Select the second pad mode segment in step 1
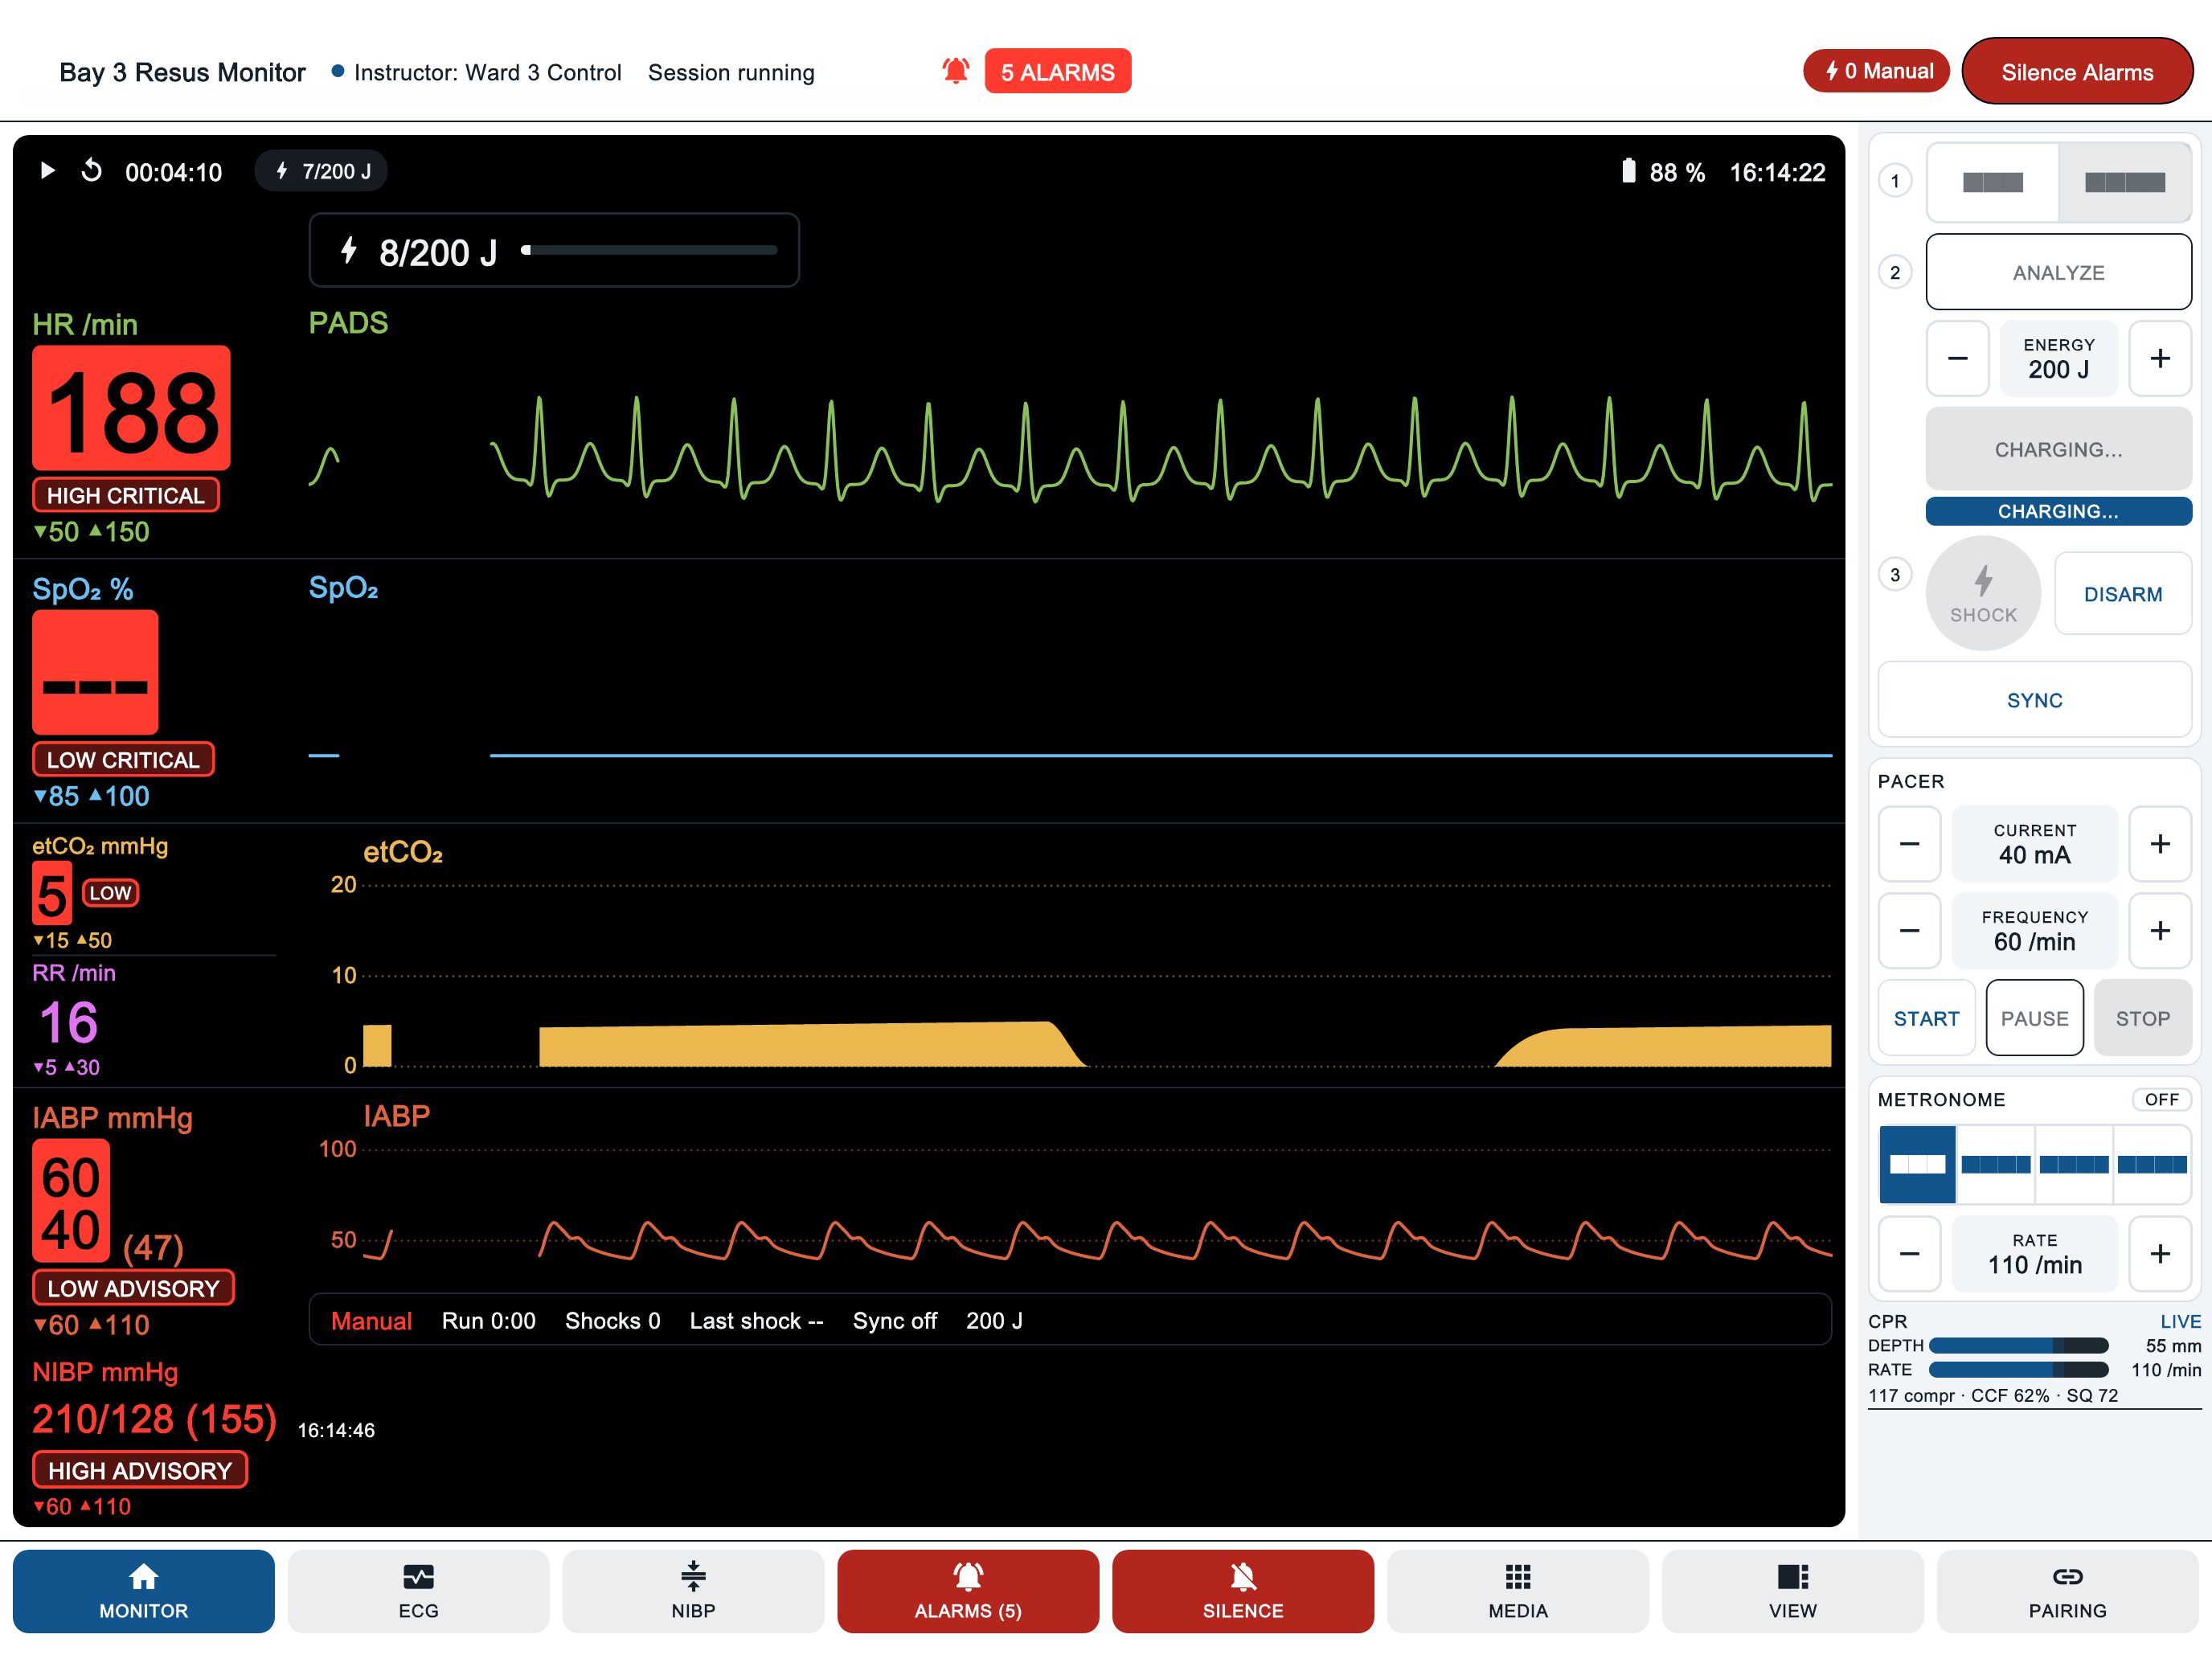Image resolution: width=2212 pixels, height=1659 pixels. tap(2124, 182)
